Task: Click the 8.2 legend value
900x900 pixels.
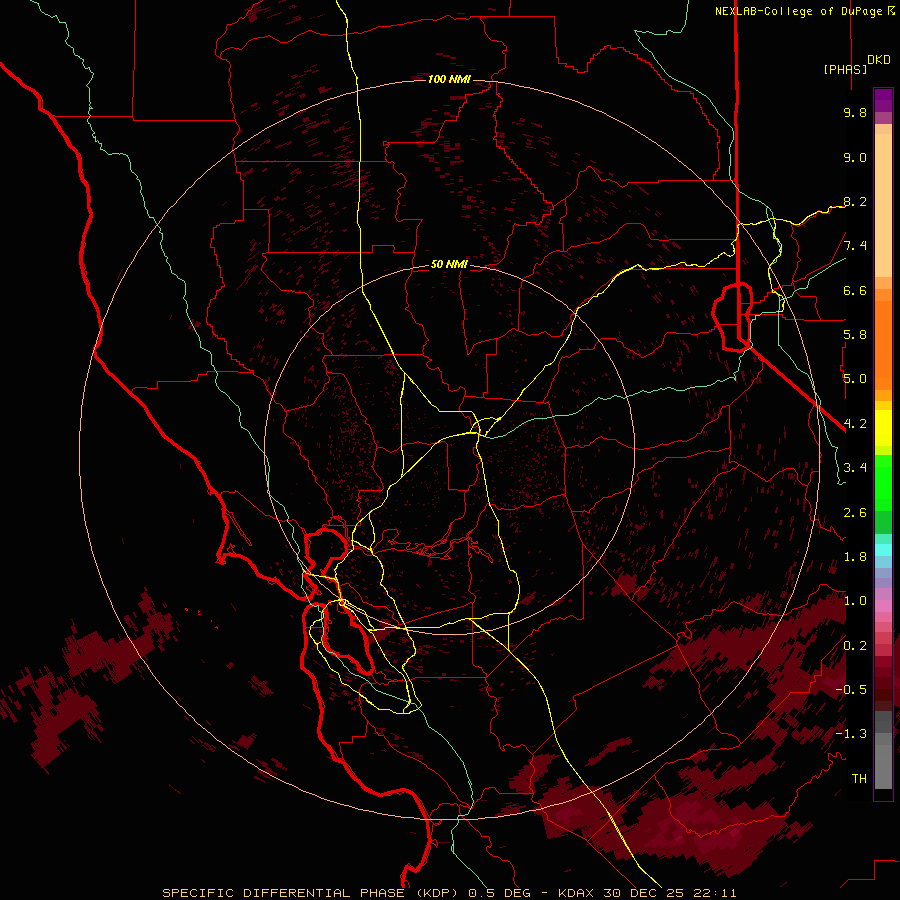Action: pos(855,201)
